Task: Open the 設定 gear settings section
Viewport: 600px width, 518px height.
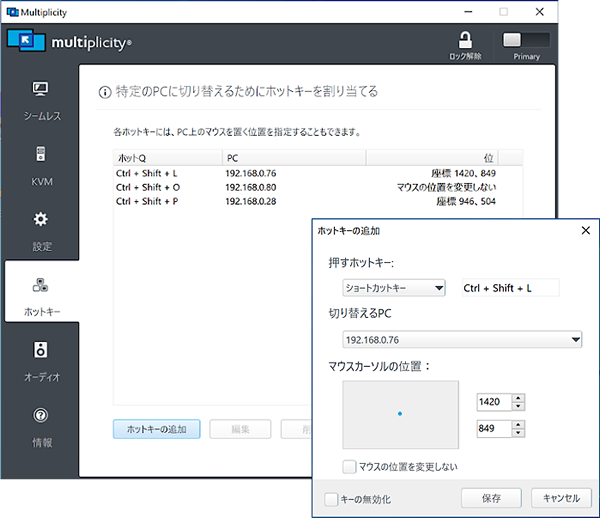Action: tap(41, 232)
